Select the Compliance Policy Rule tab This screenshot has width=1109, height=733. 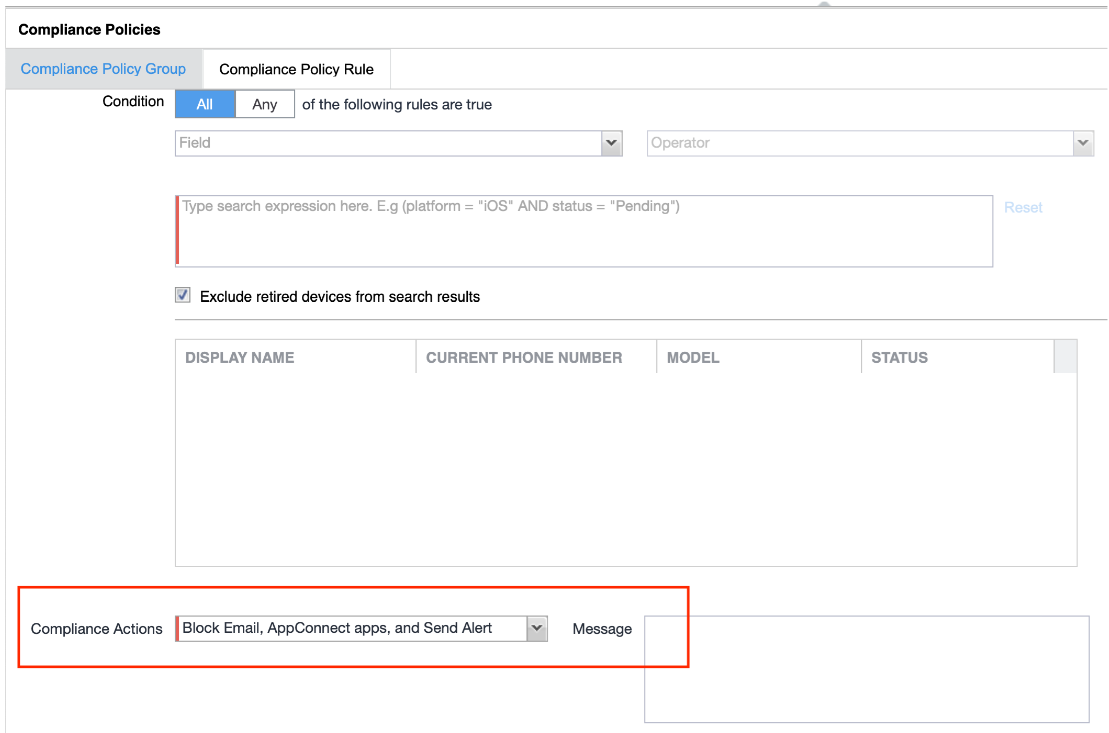pyautogui.click(x=296, y=69)
